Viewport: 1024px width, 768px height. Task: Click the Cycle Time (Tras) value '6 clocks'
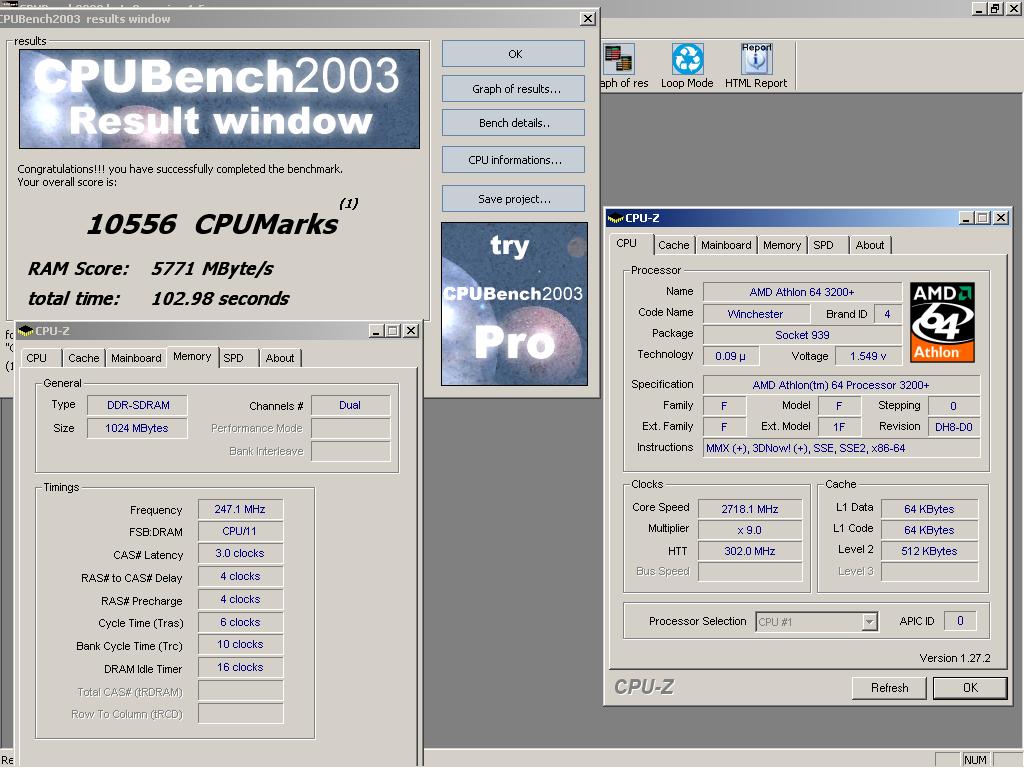(x=240, y=622)
